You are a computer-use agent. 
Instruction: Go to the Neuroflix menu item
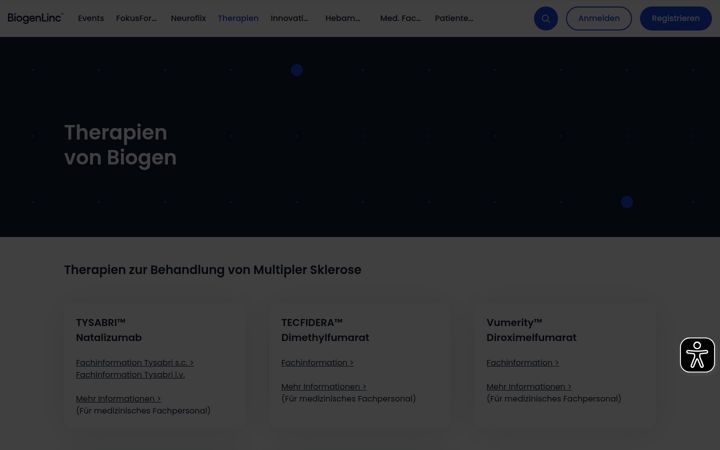188,18
